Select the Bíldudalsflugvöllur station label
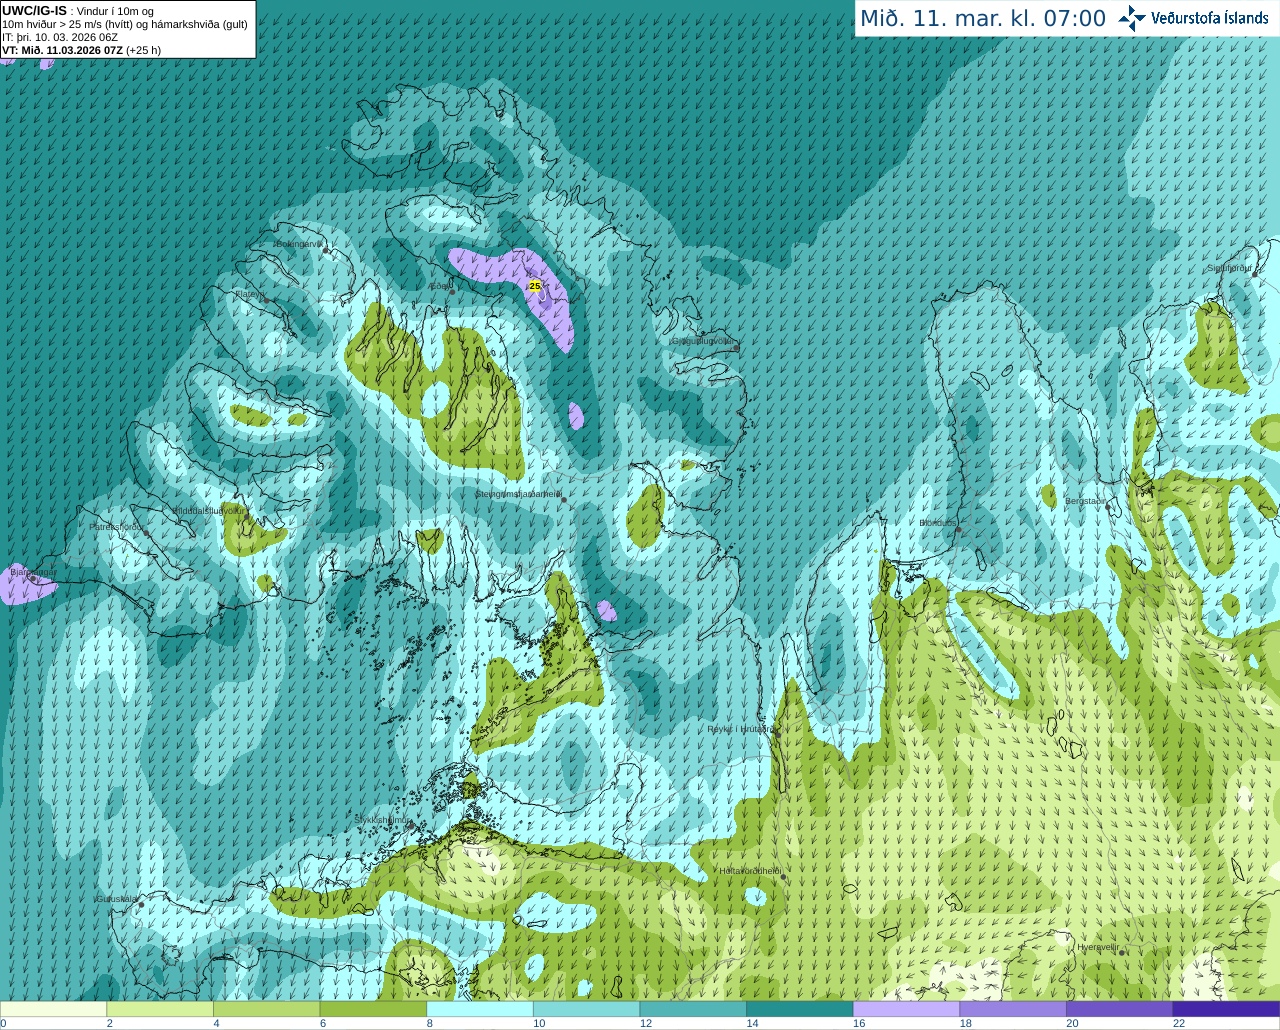The image size is (1280, 1030). 207,510
